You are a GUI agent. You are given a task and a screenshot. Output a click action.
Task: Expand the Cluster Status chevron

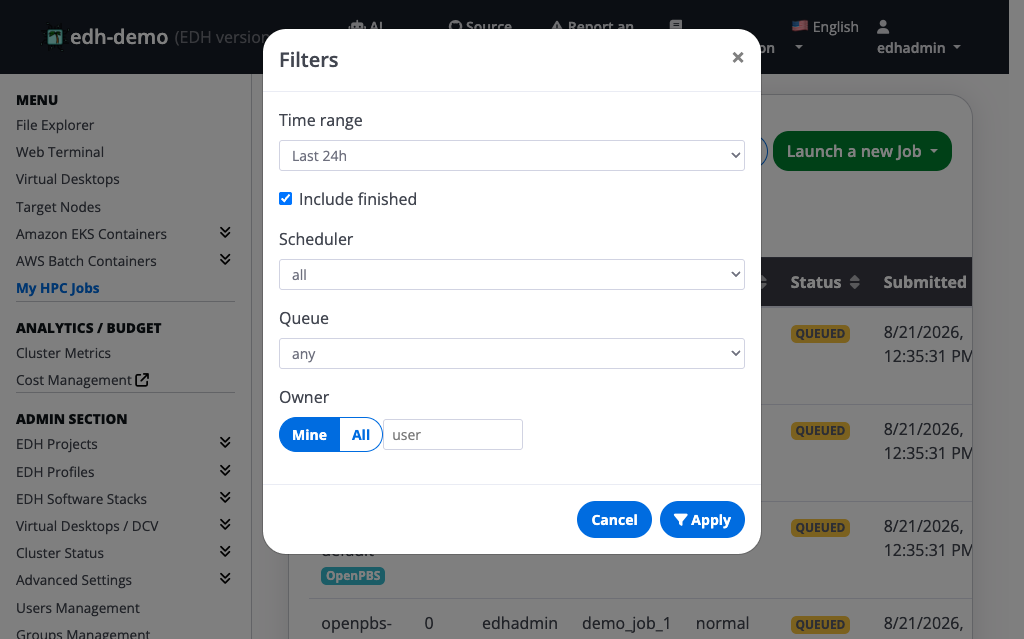(x=225, y=551)
